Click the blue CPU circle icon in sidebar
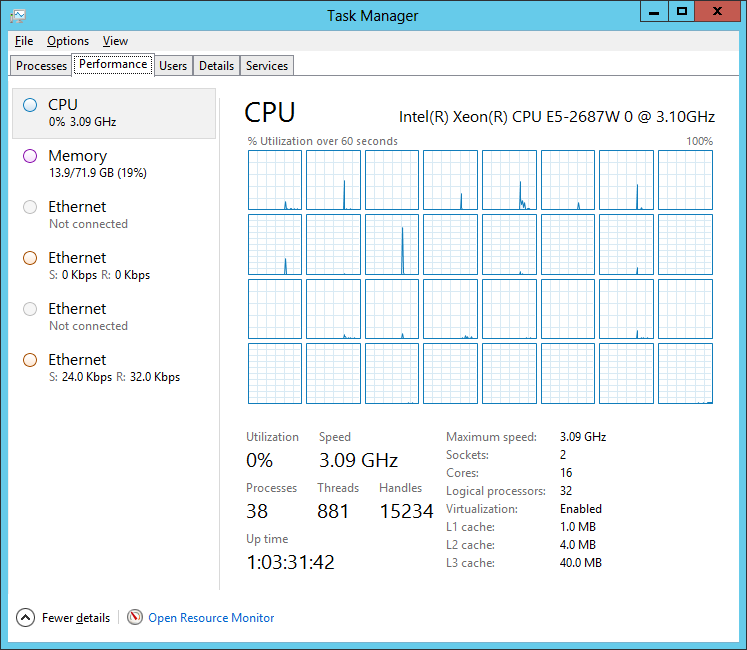The image size is (747, 650). click(x=30, y=105)
